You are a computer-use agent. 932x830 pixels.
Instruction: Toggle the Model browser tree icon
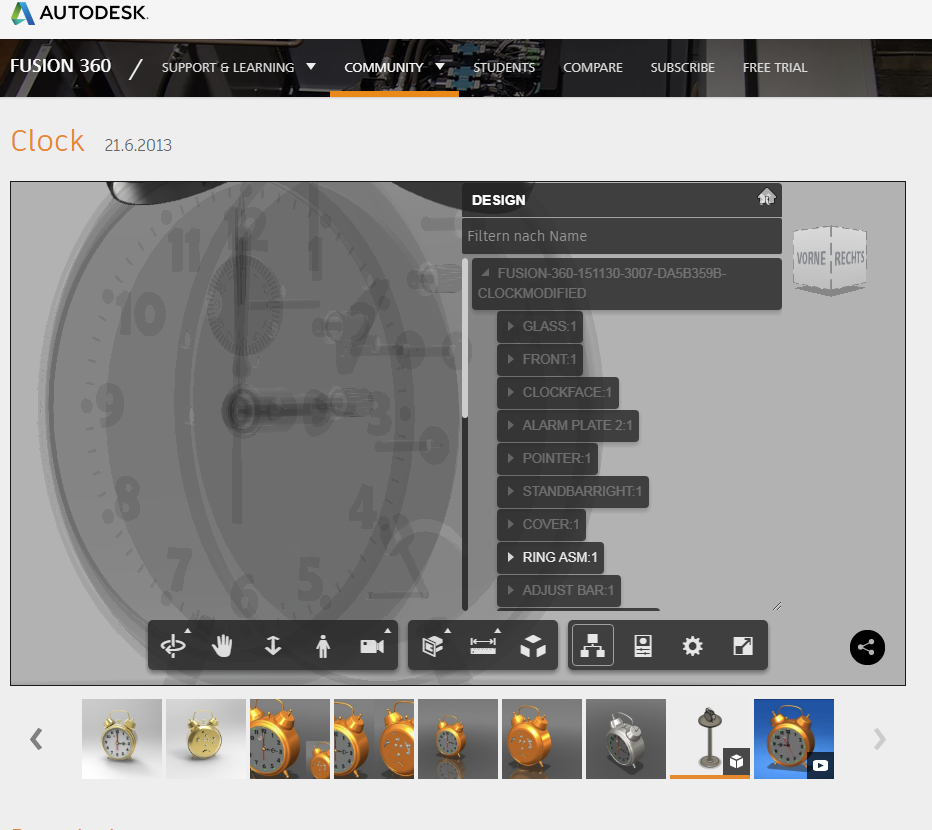[593, 646]
